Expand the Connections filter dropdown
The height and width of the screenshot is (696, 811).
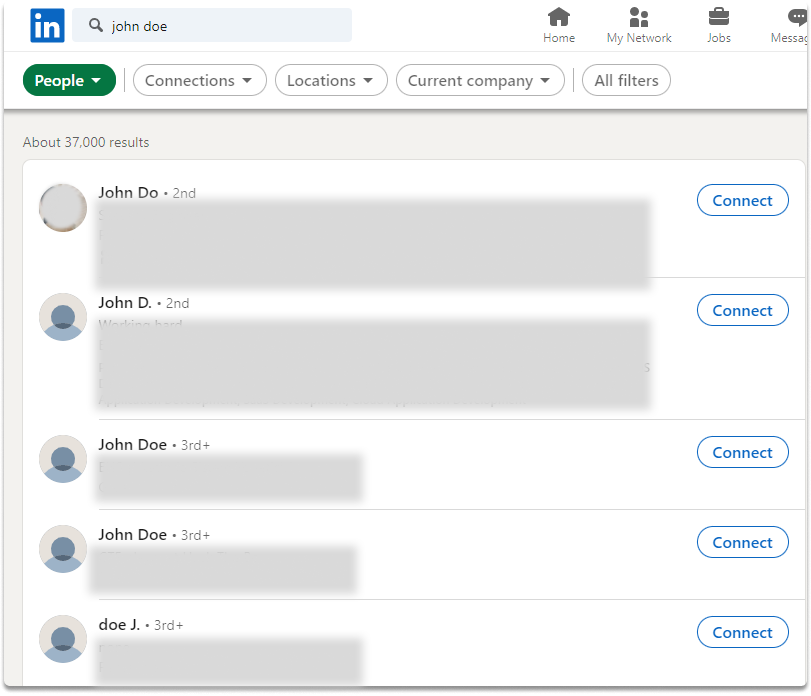[200, 80]
